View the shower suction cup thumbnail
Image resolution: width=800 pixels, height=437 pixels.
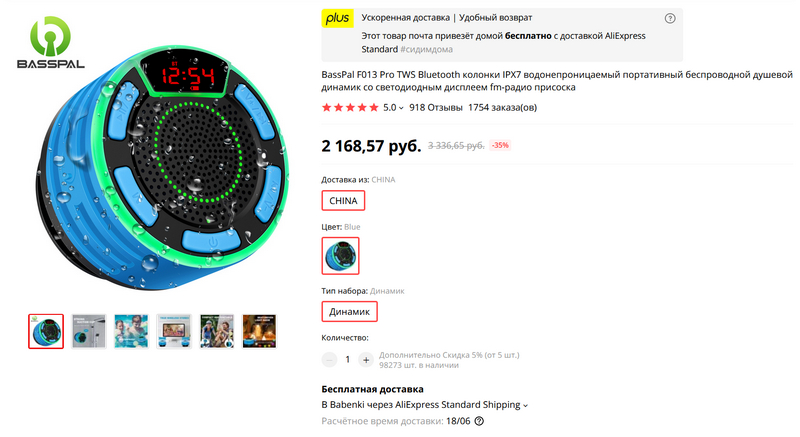(x=89, y=331)
